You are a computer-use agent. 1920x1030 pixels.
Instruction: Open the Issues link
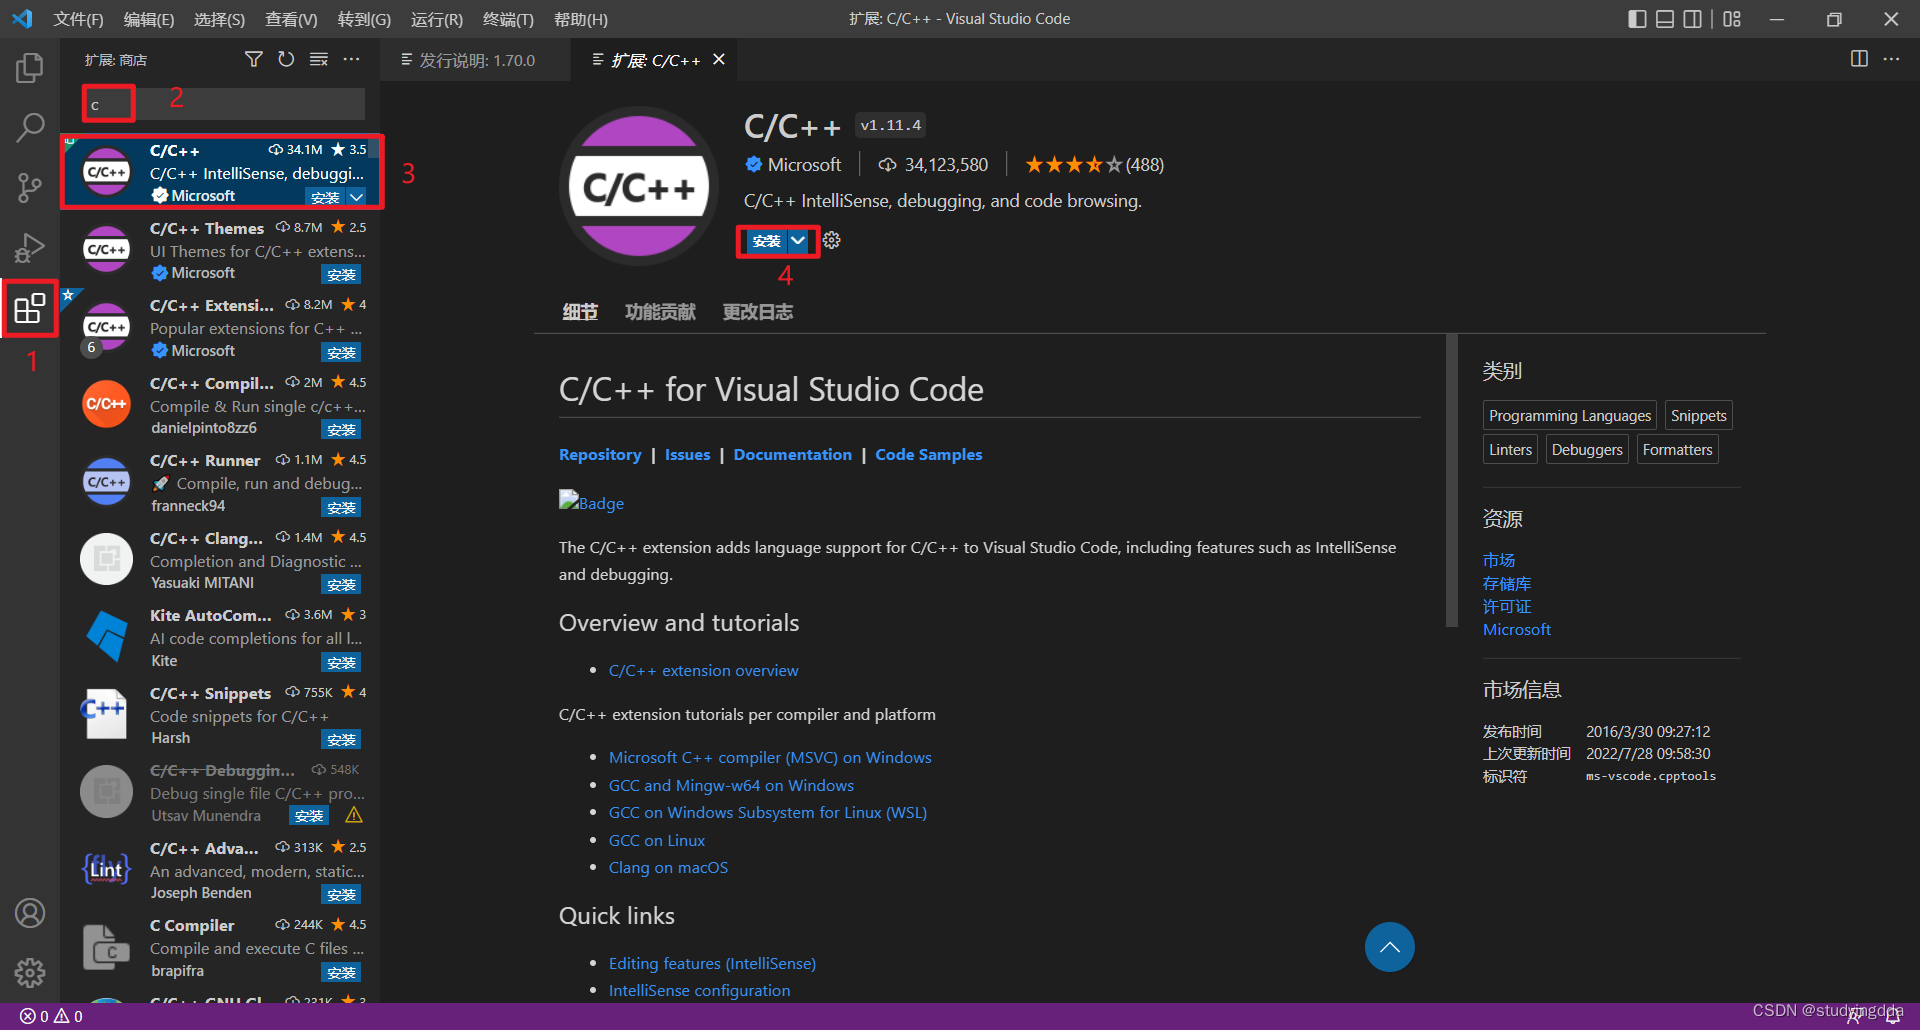point(688,454)
